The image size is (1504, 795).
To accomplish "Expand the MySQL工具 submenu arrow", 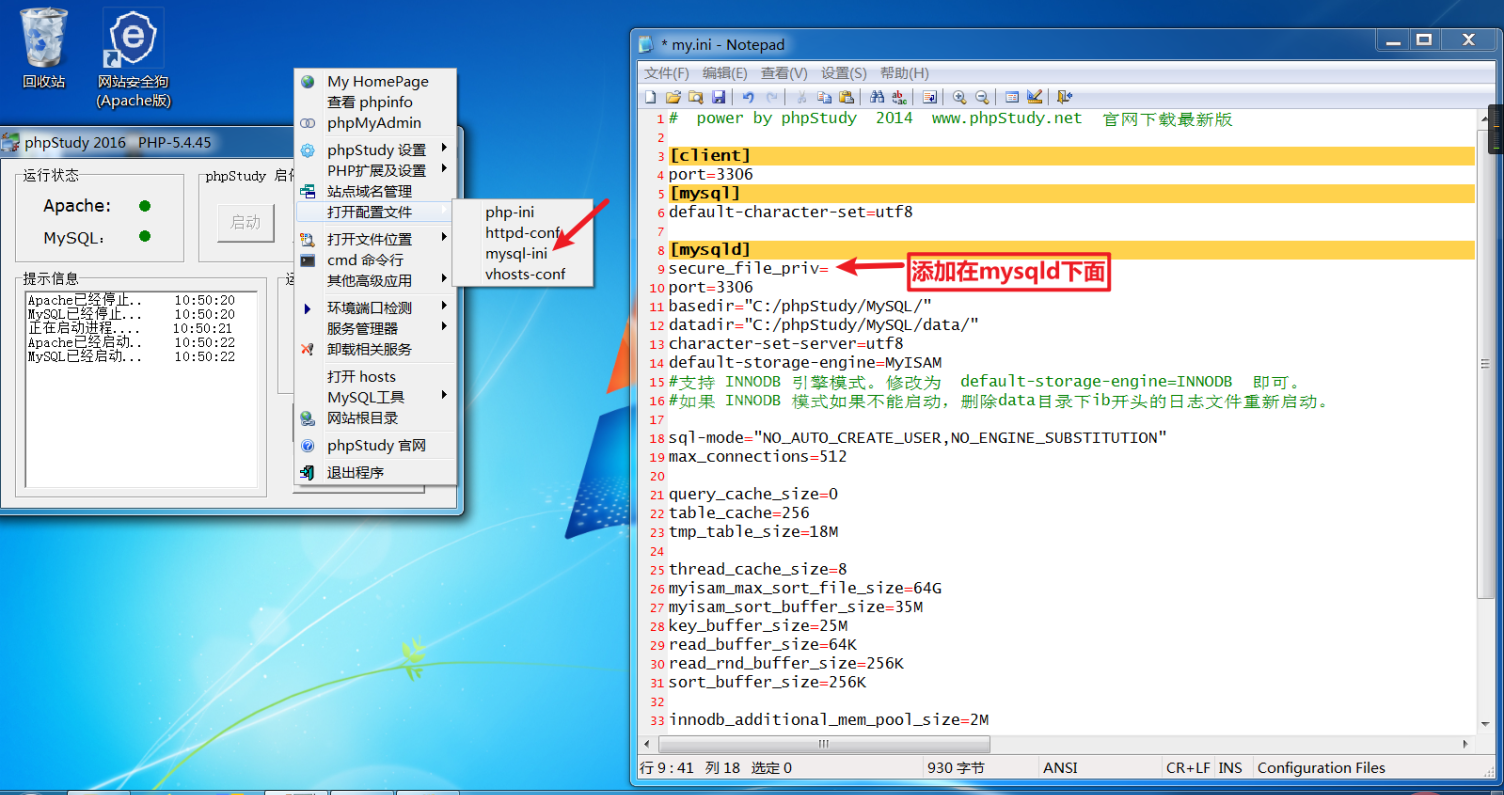I will pos(444,396).
